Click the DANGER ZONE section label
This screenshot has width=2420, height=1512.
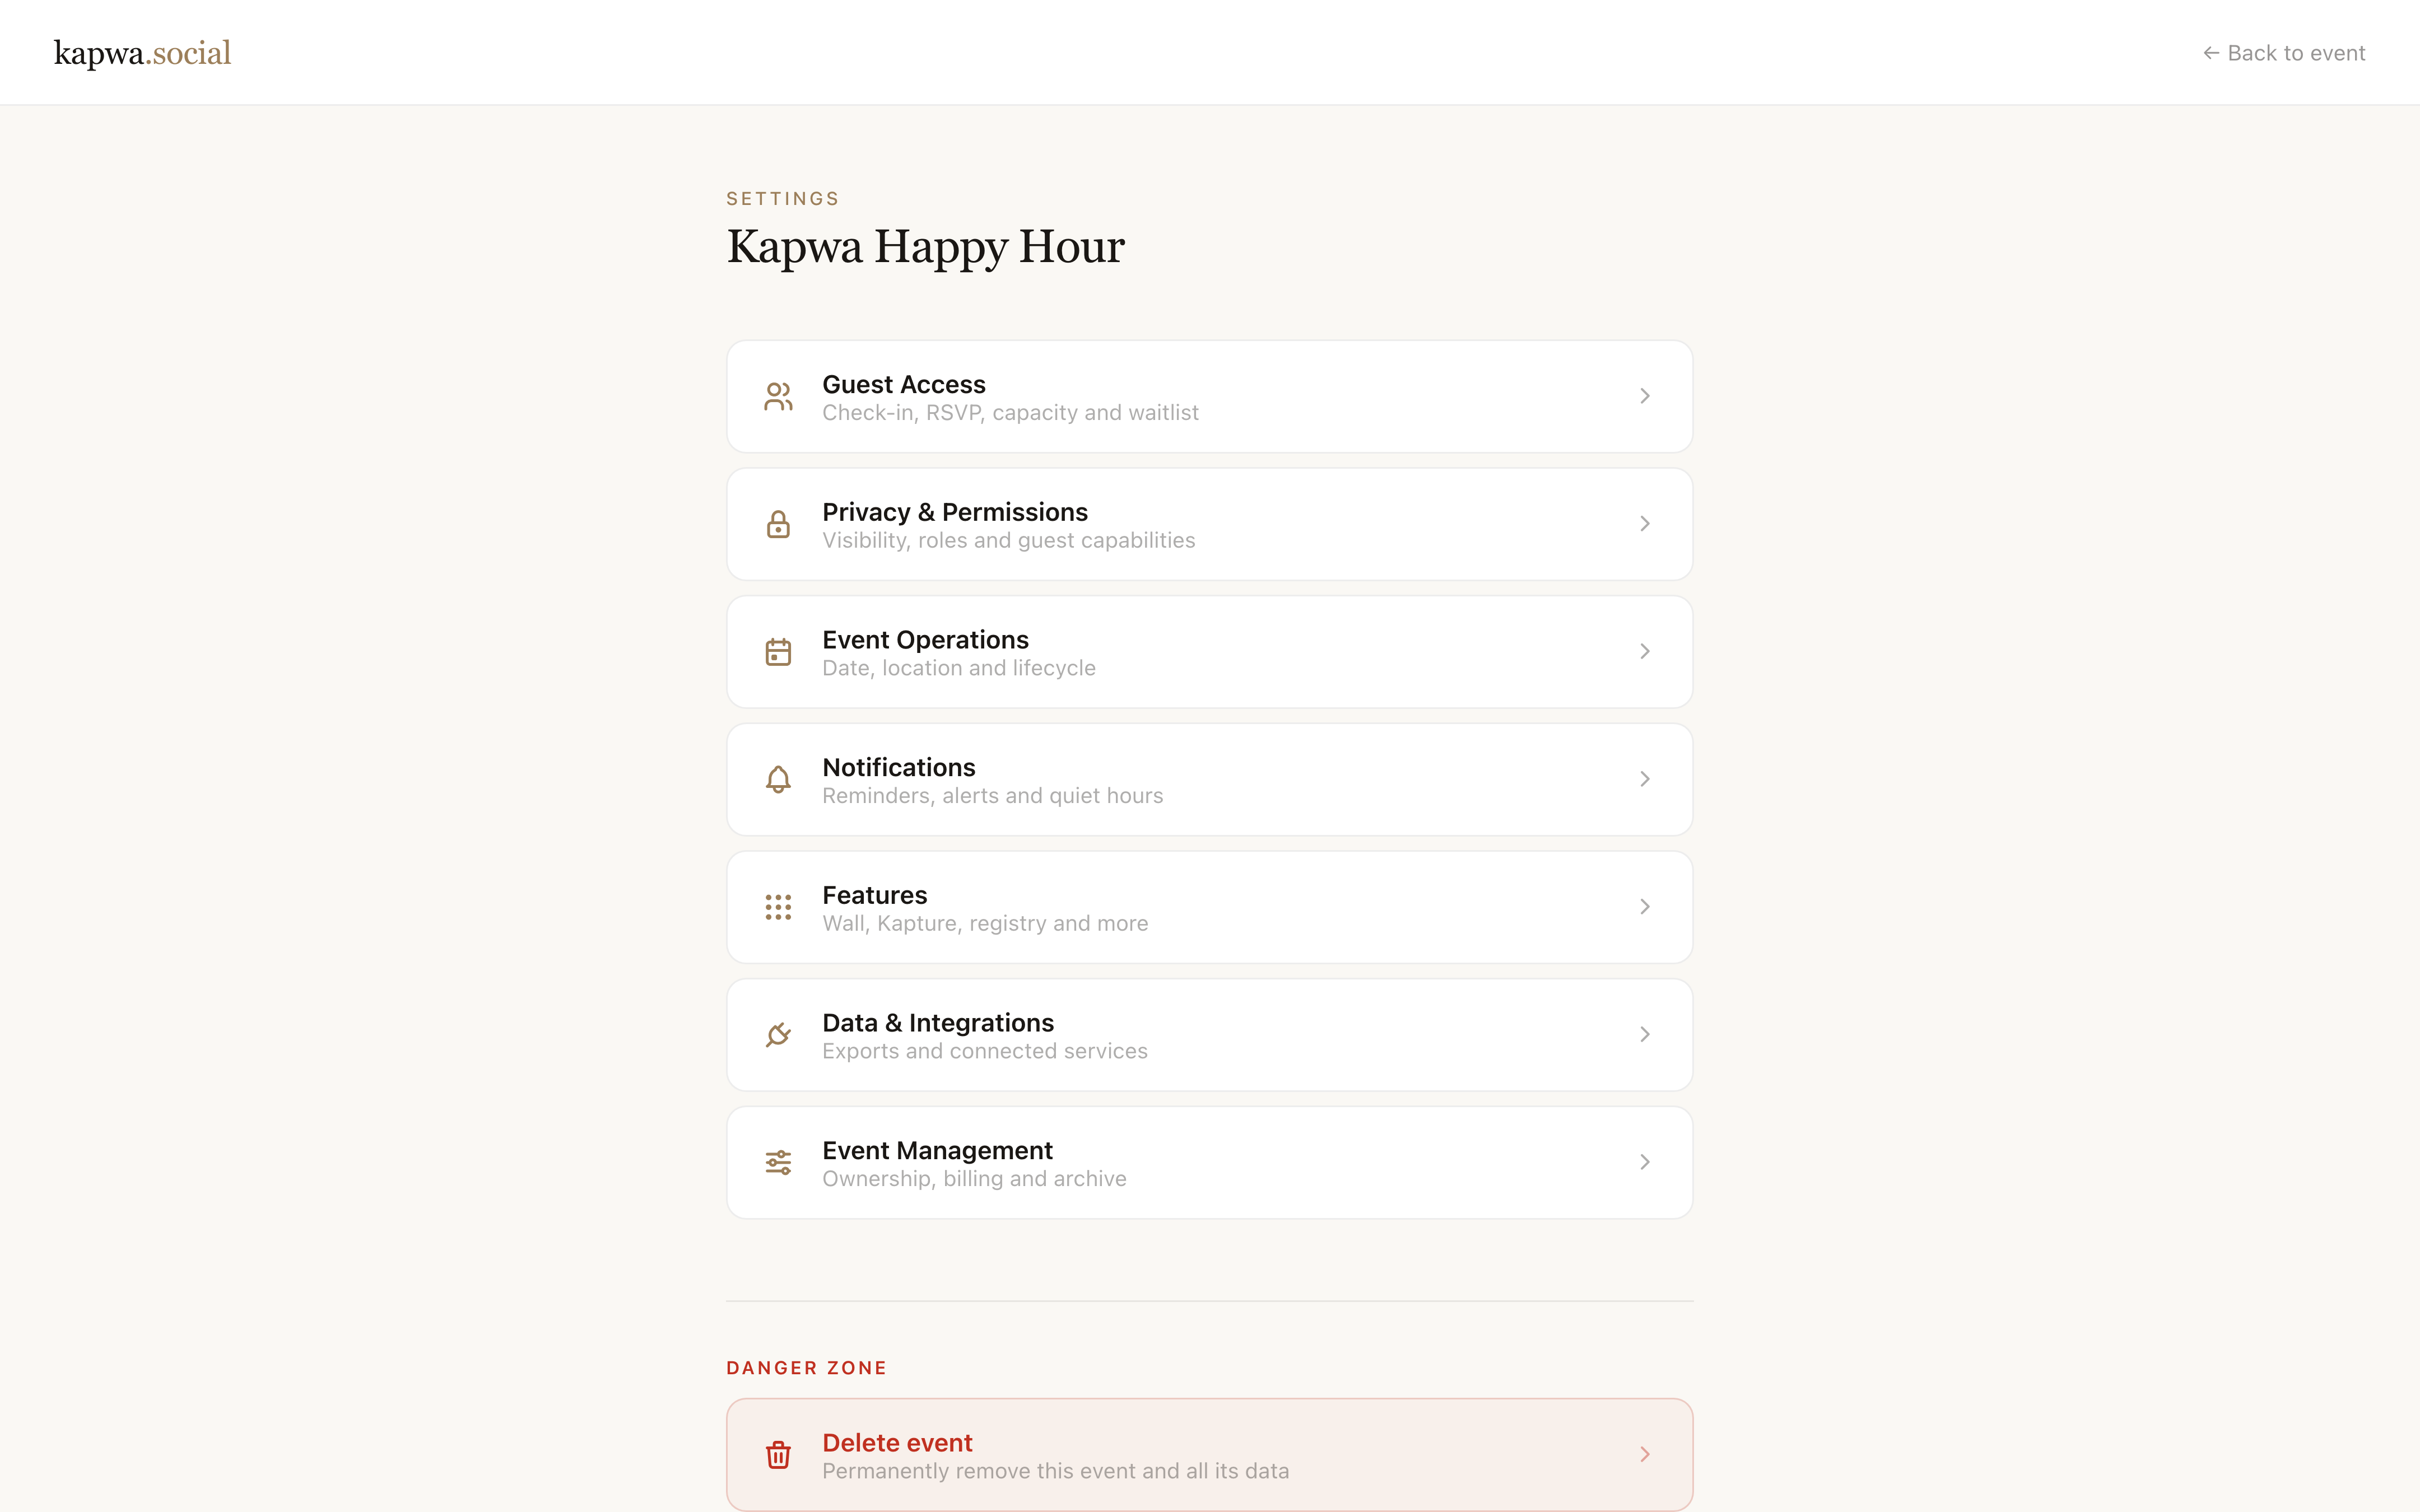coord(806,1368)
